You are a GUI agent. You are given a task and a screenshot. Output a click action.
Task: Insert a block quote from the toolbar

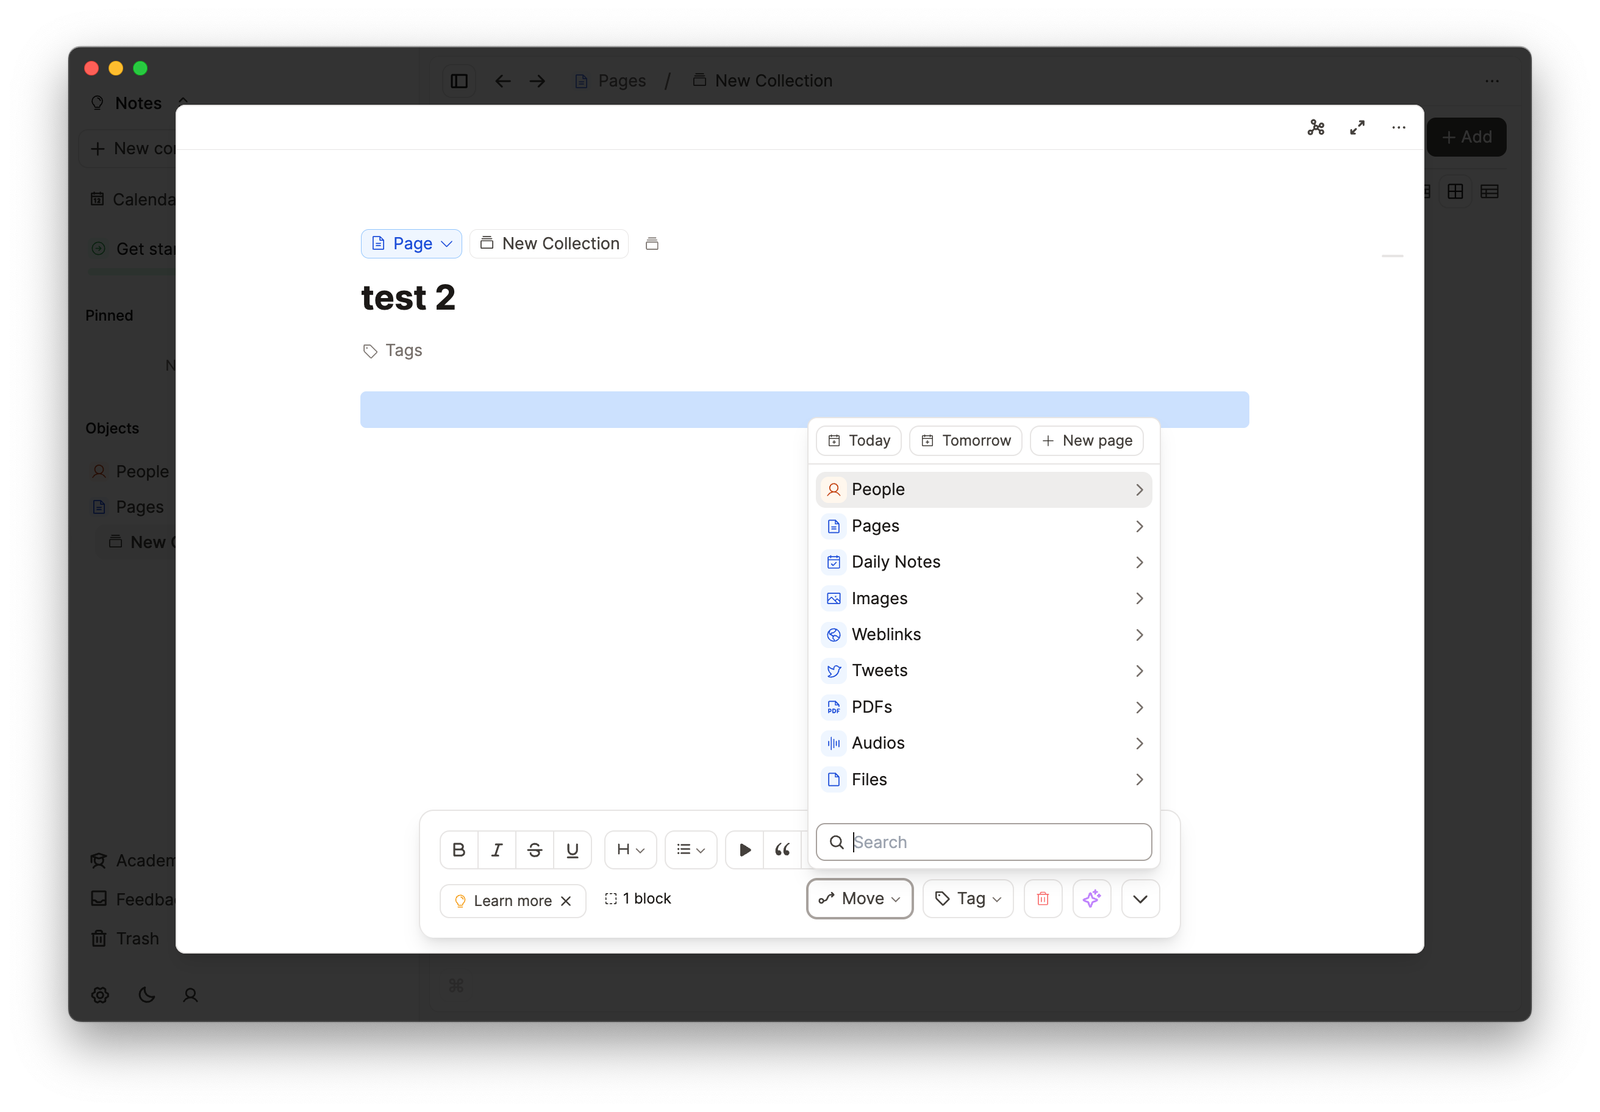[782, 850]
